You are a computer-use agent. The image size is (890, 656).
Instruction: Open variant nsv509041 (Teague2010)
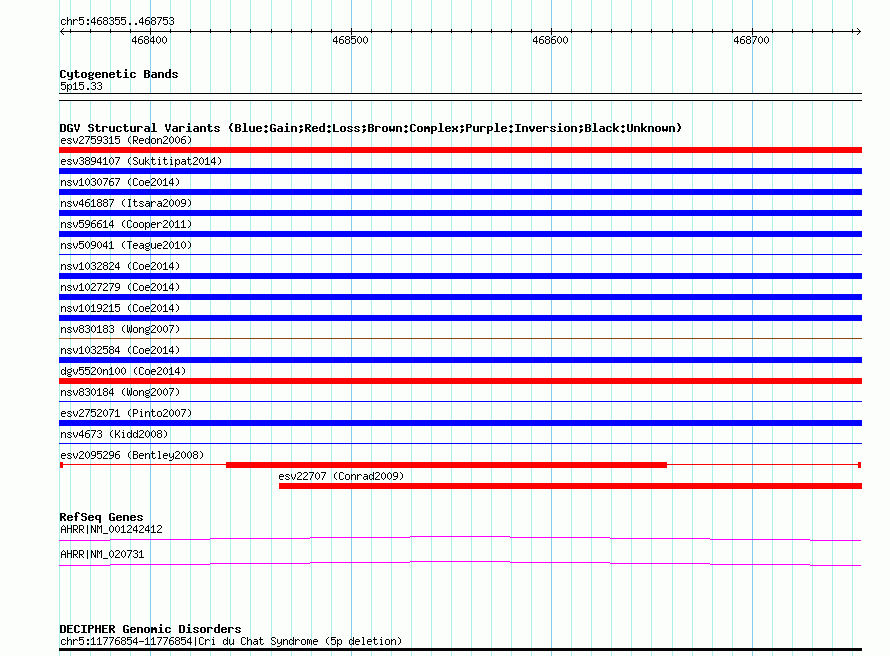pos(126,245)
